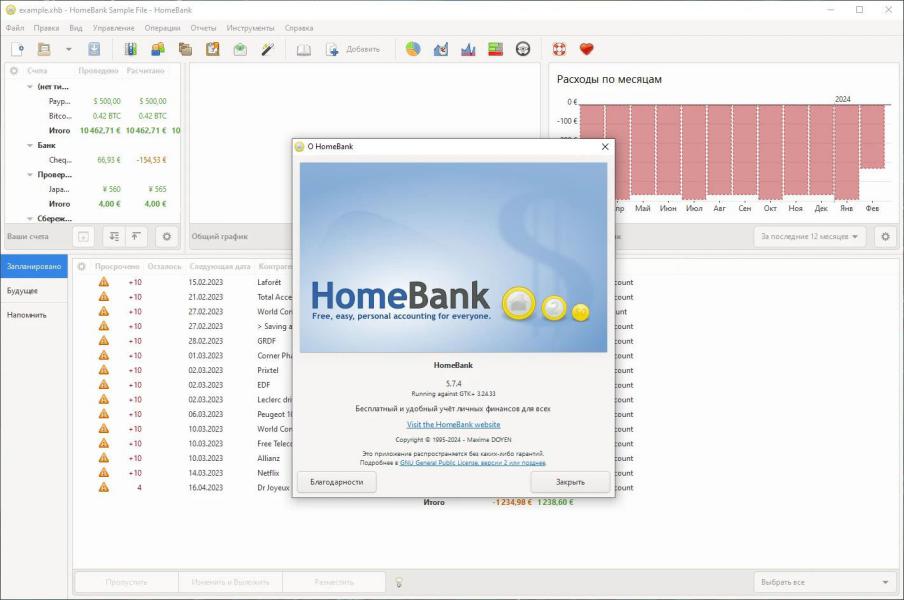Open the payees management icon

coord(158,50)
